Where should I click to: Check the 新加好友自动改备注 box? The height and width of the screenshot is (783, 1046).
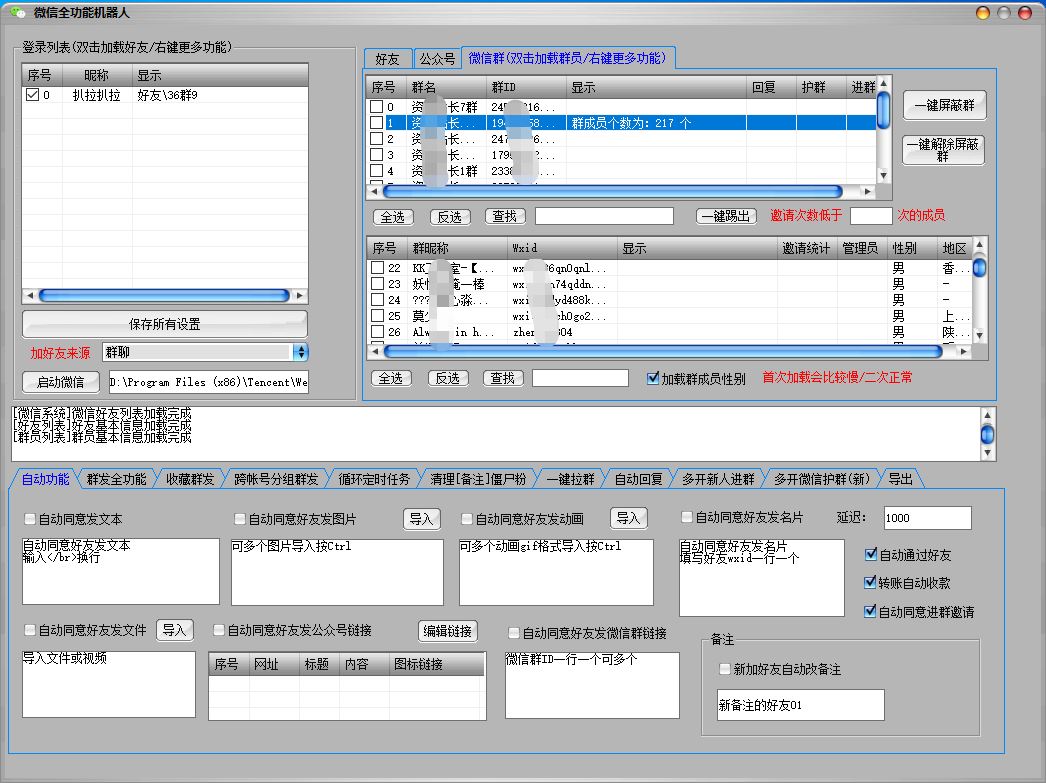tap(725, 669)
